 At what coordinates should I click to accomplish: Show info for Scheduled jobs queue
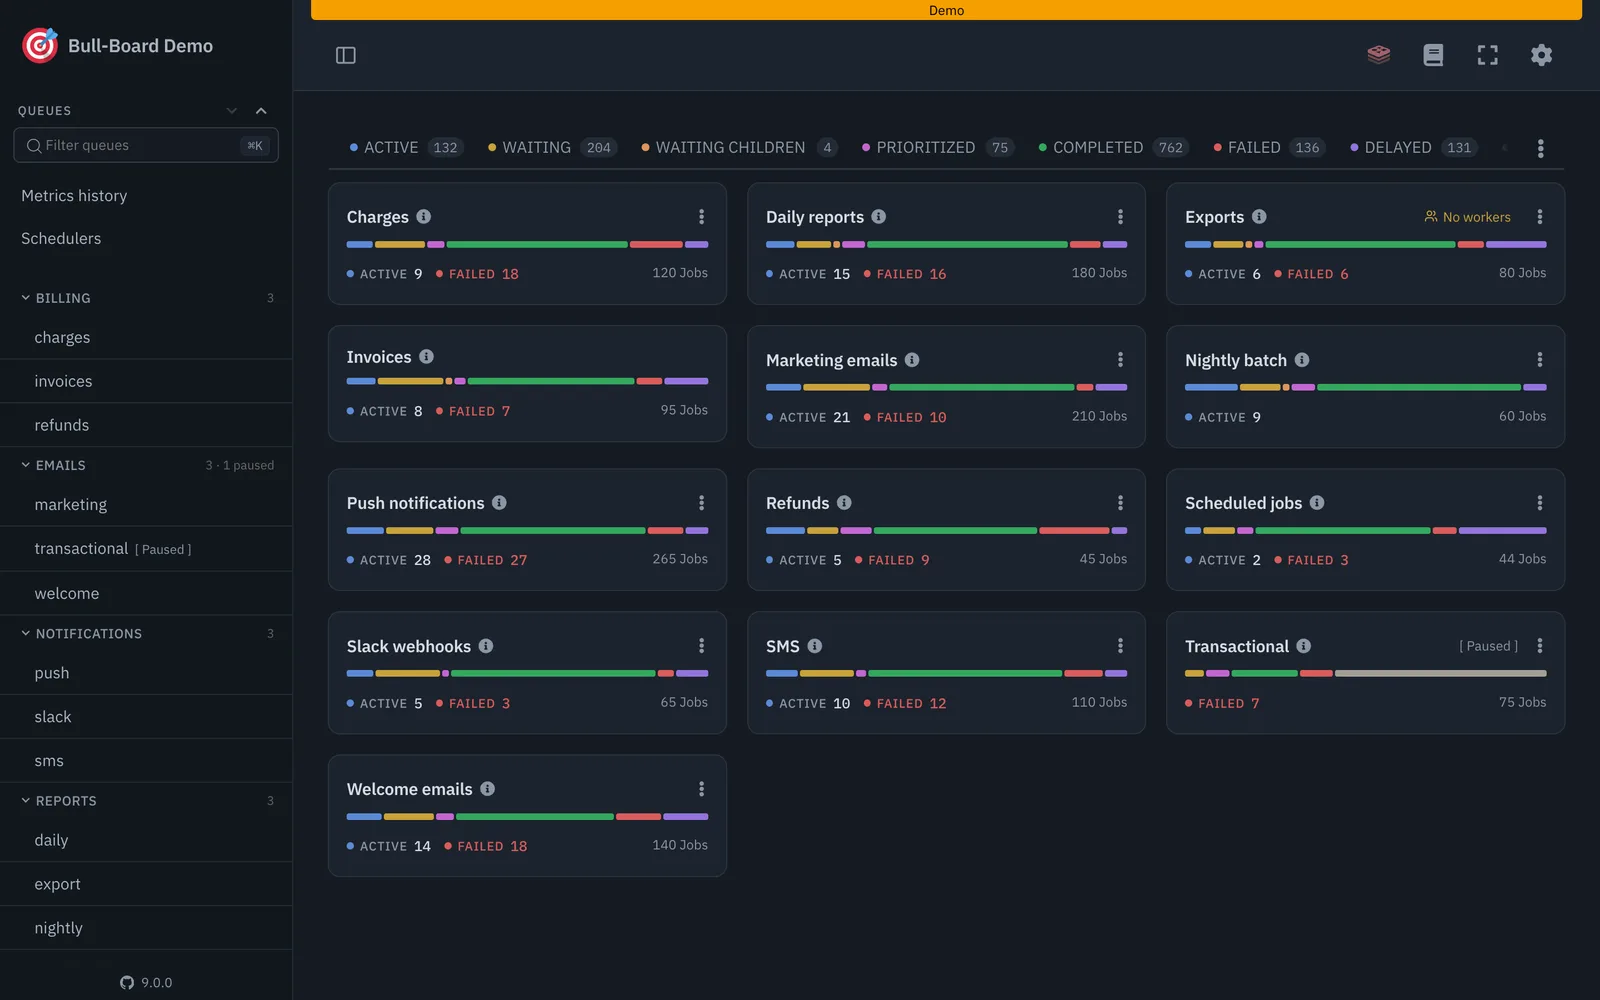[1317, 503]
